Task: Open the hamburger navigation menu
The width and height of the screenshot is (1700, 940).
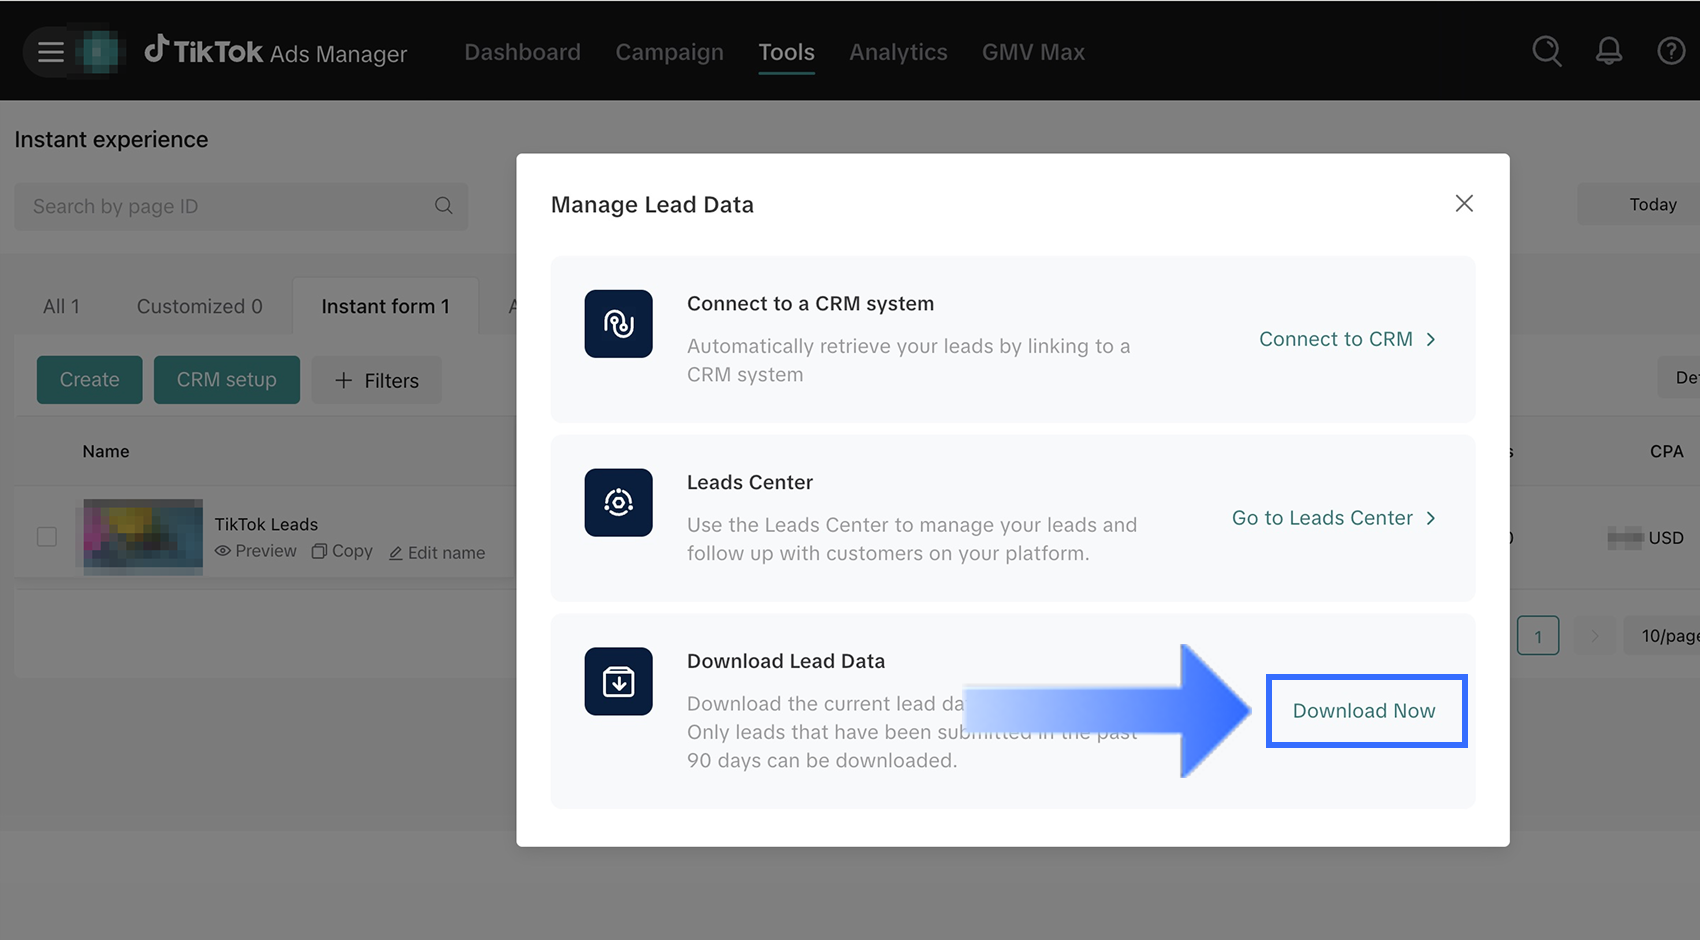Action: [x=51, y=52]
